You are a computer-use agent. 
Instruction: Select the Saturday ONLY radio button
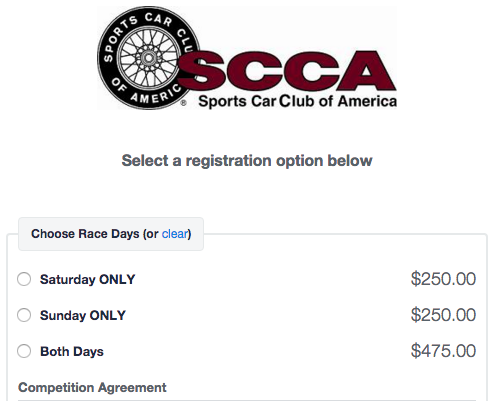(24, 279)
